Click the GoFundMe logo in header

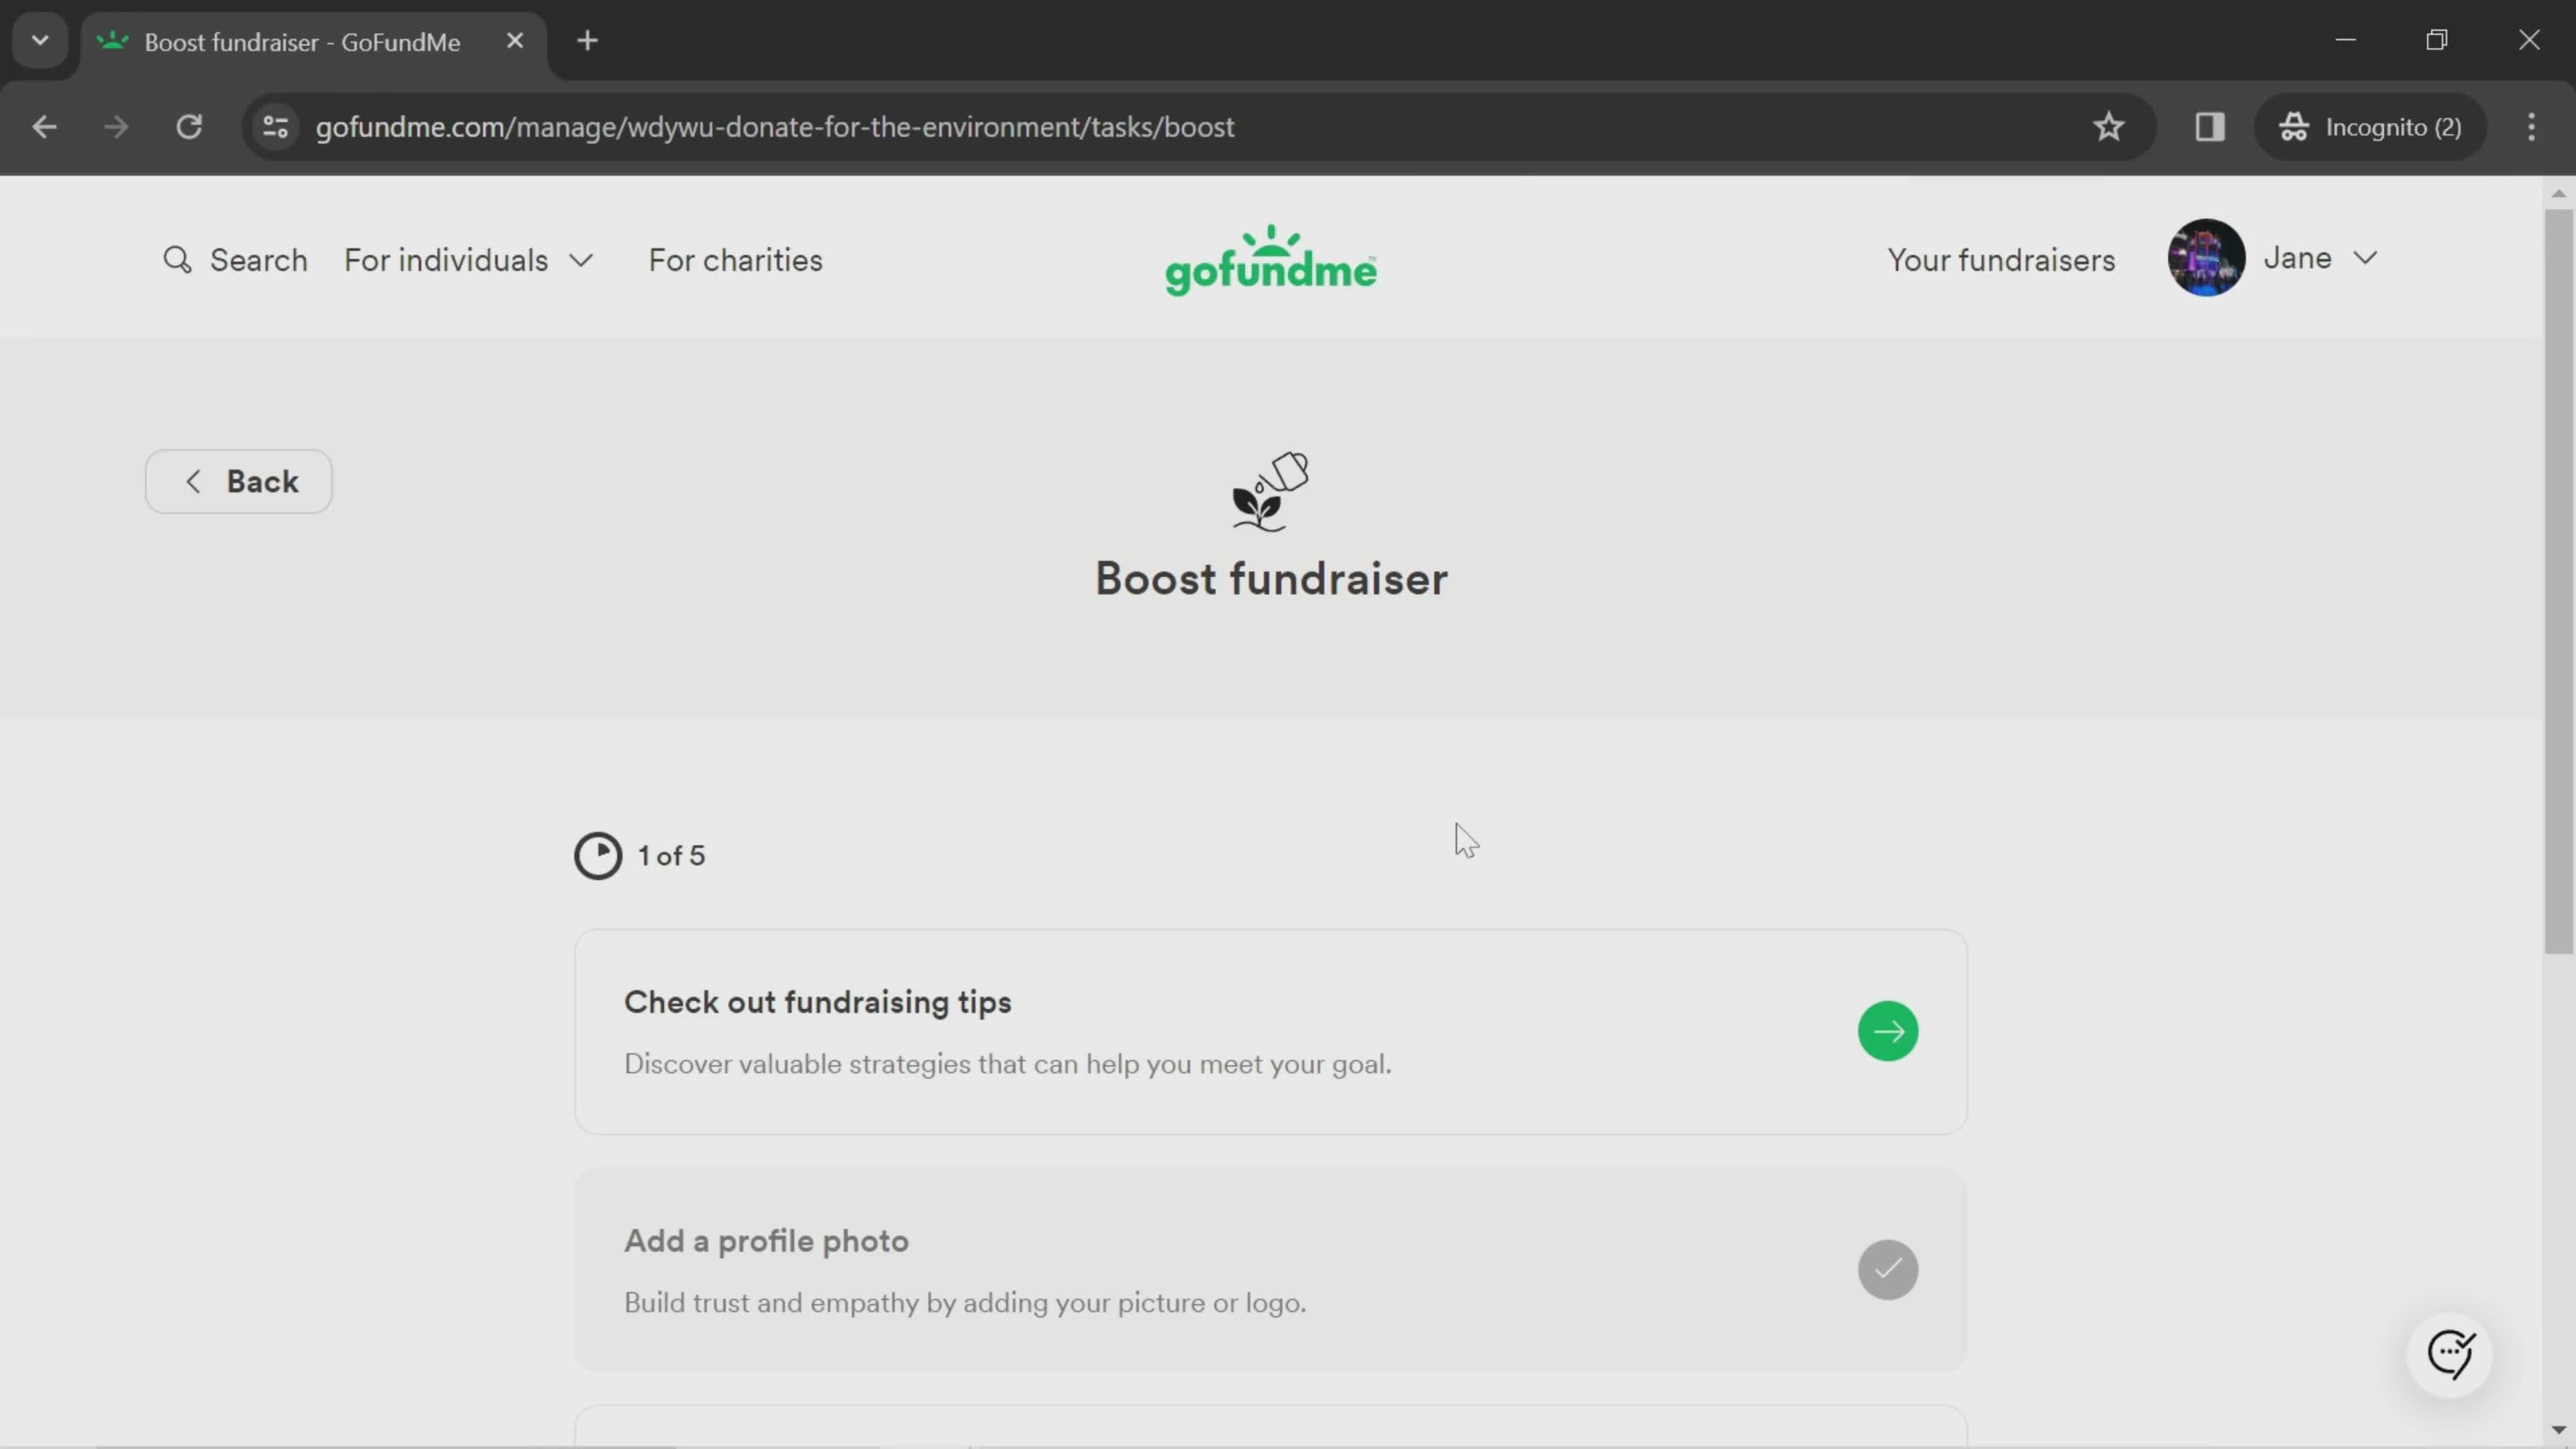click(x=1271, y=260)
